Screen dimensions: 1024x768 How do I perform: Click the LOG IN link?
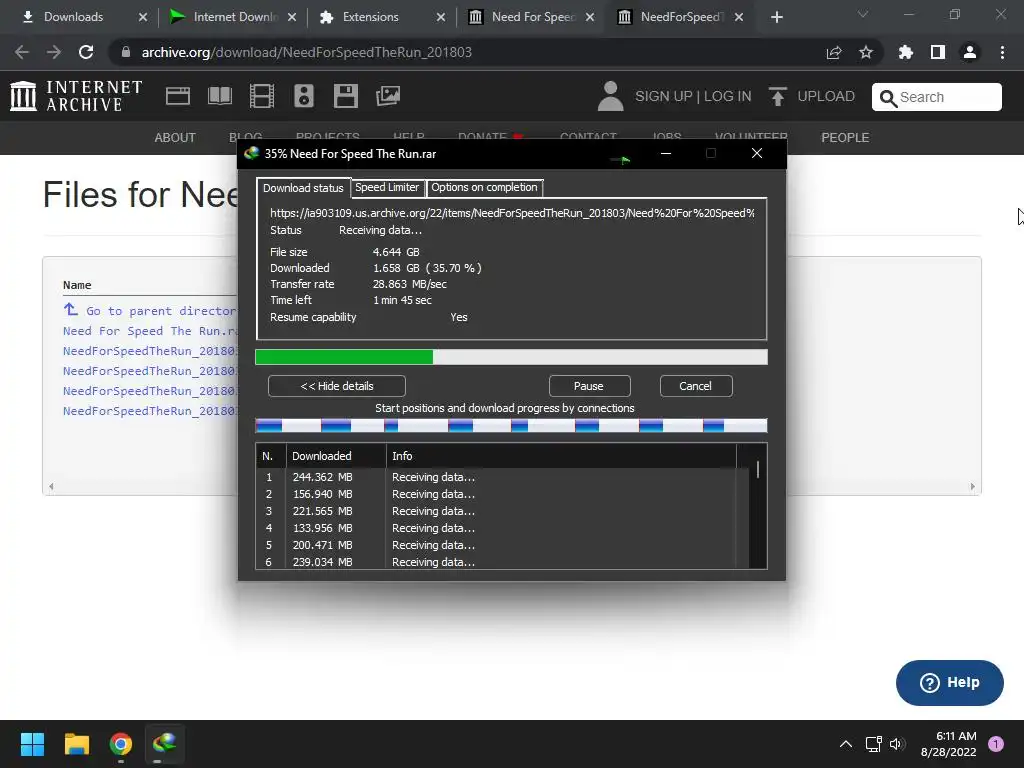coord(728,96)
